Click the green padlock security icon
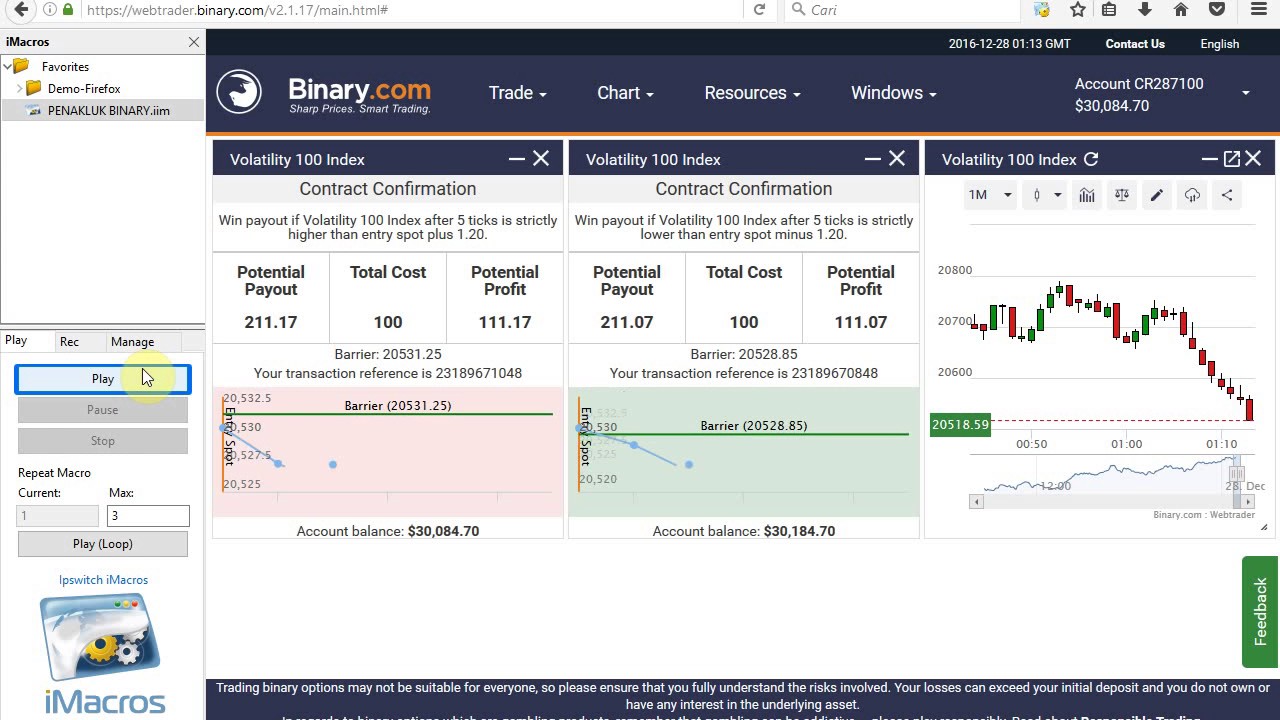 [68, 10]
